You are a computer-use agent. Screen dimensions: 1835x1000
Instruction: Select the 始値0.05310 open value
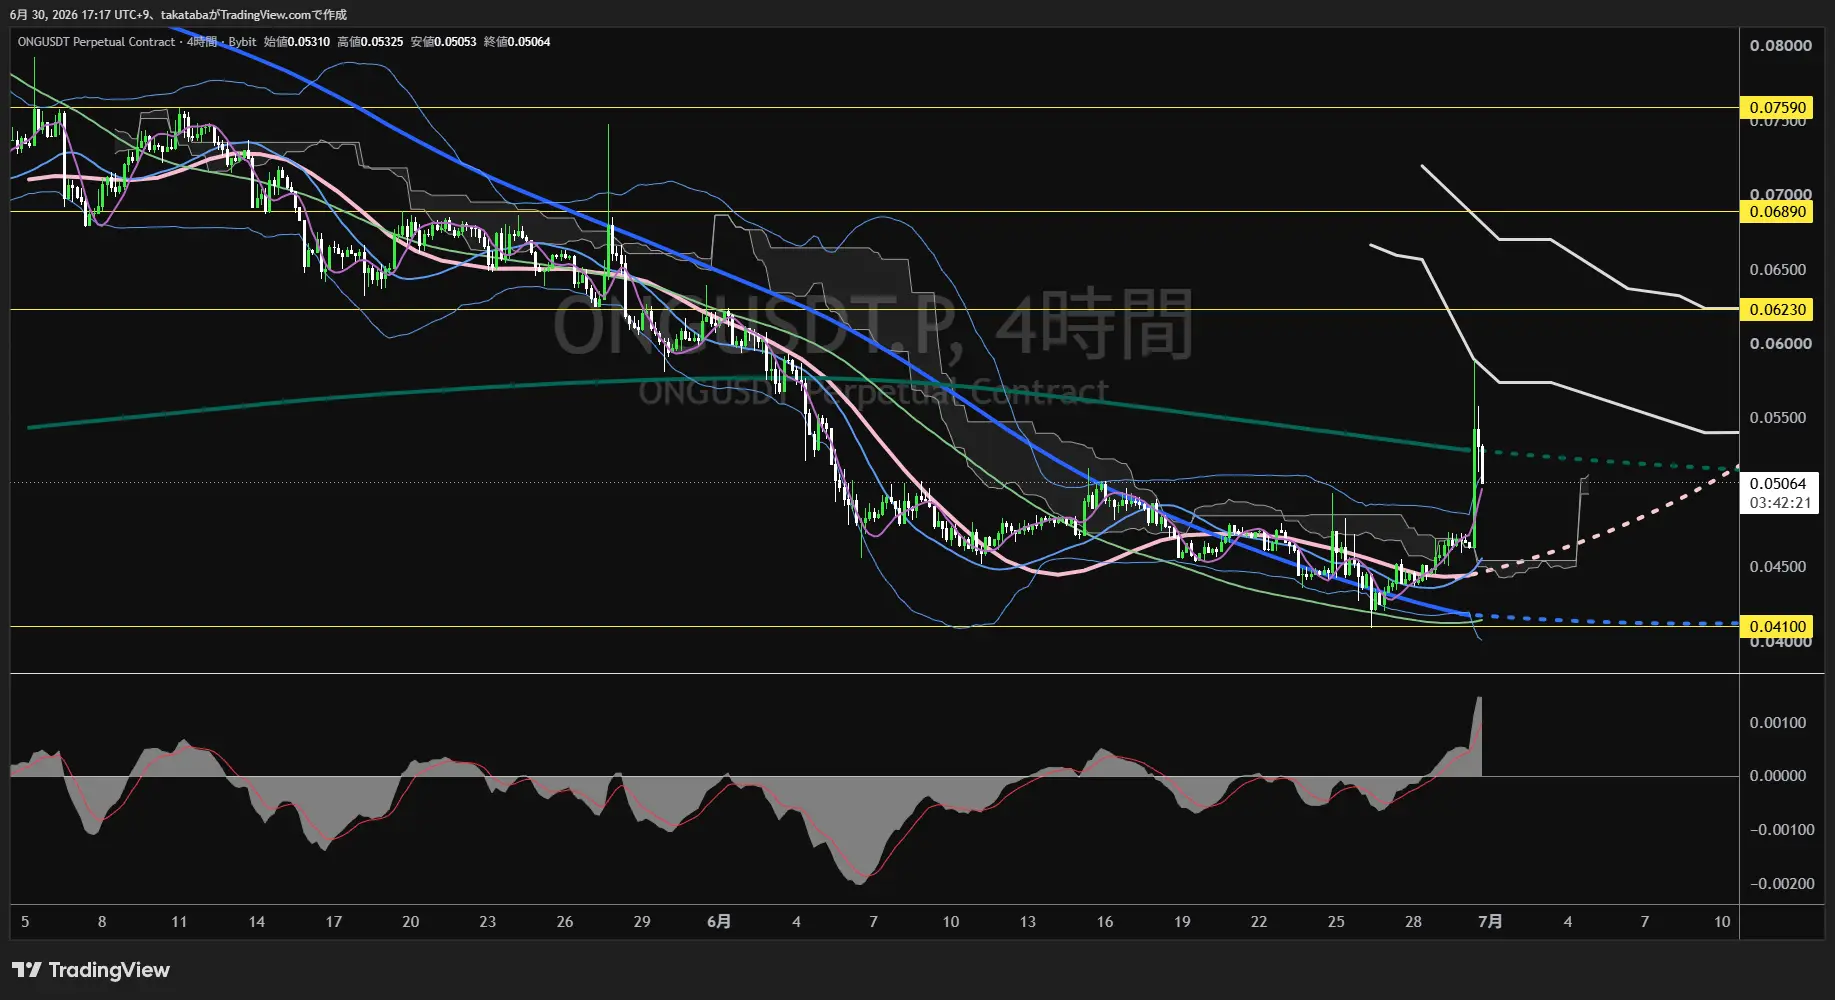point(297,42)
